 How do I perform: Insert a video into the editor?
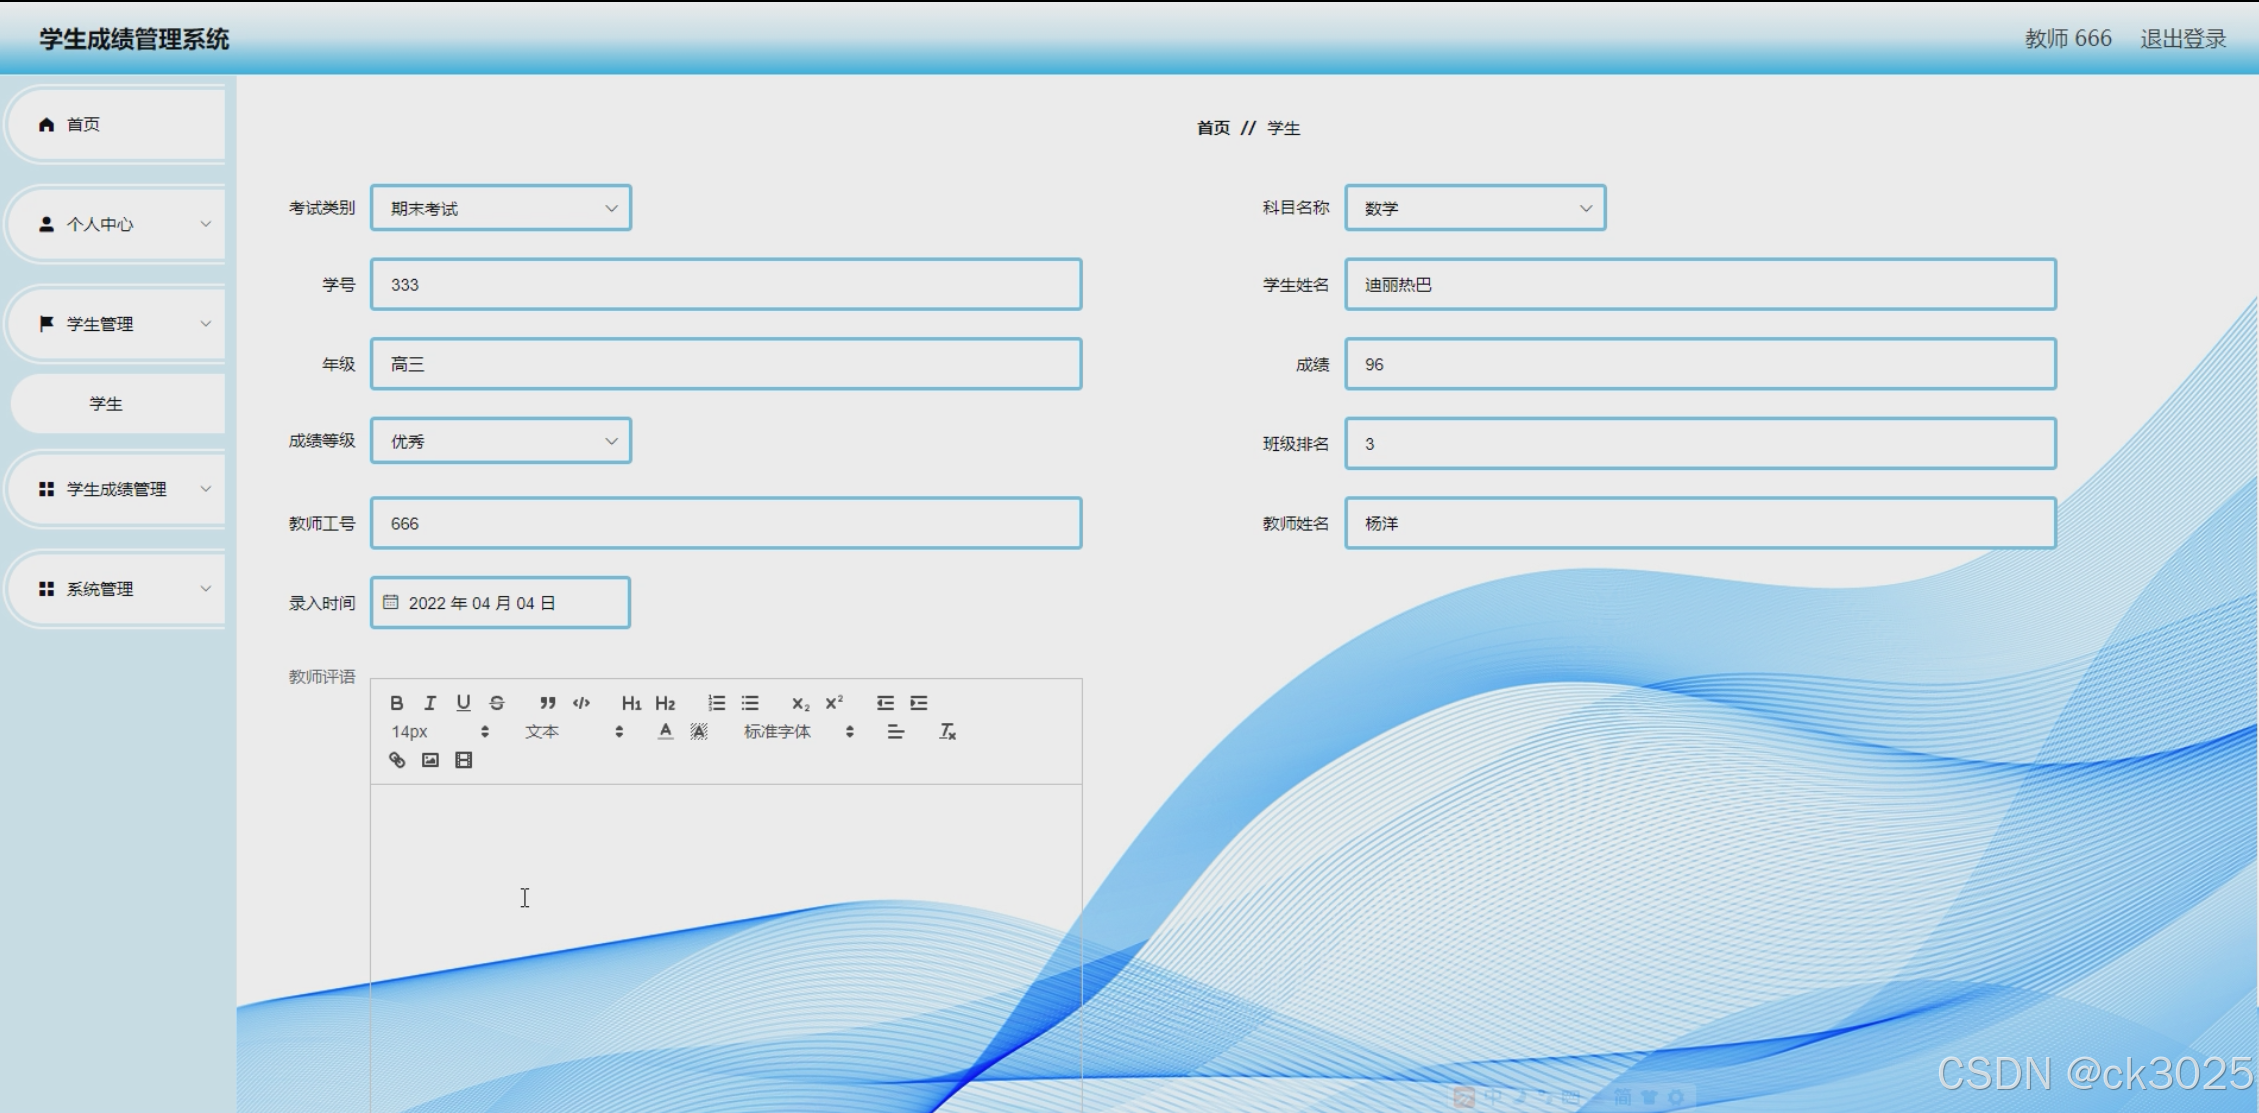click(464, 760)
